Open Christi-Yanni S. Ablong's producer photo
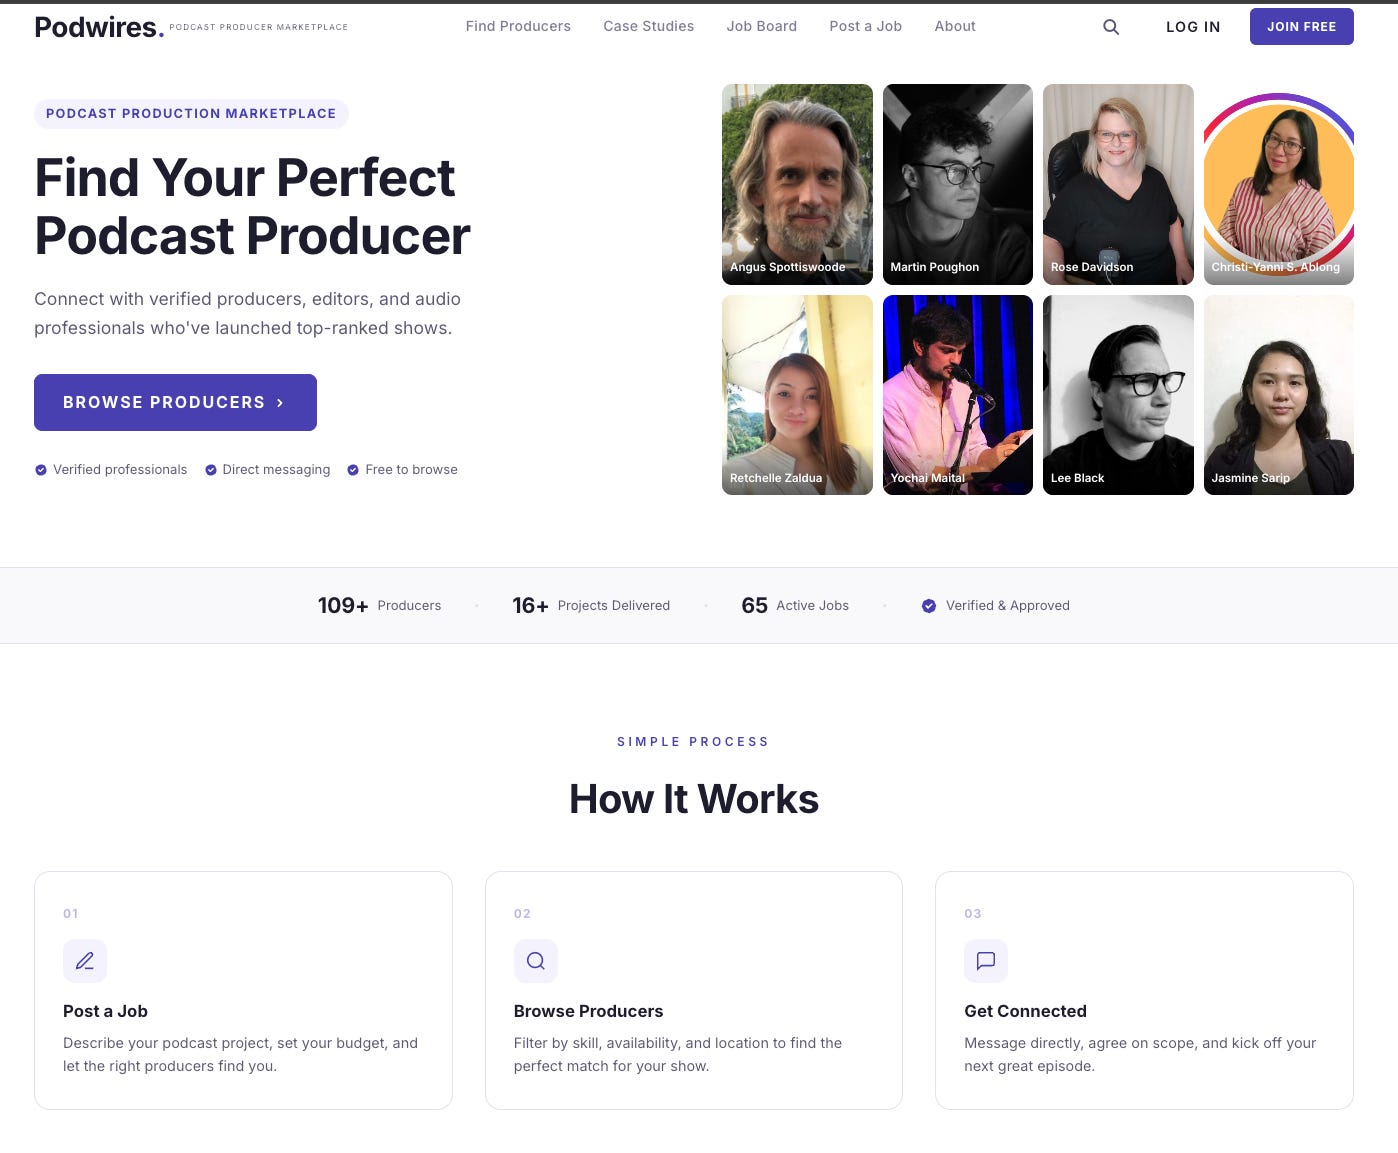 1279,184
